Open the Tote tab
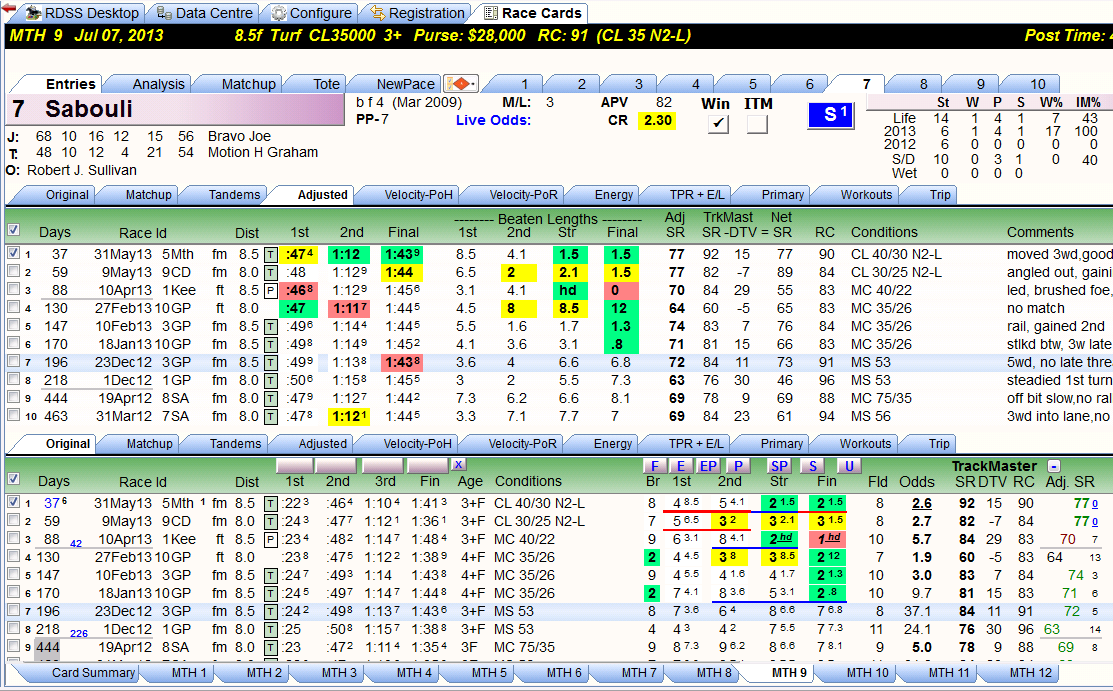Screen dimensions: 1113x691 [x=327, y=84]
